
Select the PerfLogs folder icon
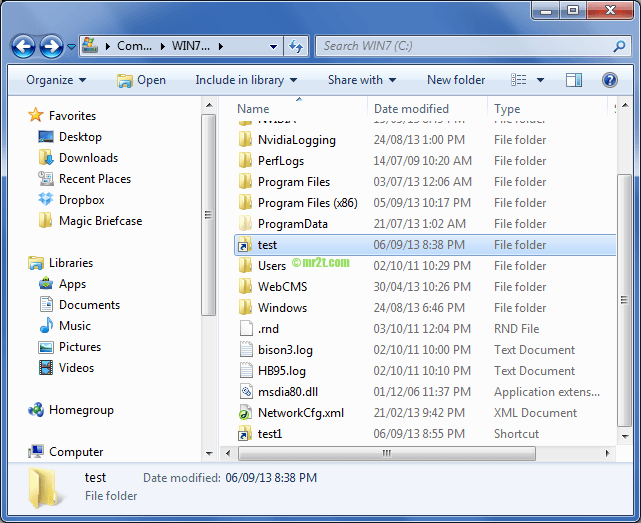coord(245,160)
